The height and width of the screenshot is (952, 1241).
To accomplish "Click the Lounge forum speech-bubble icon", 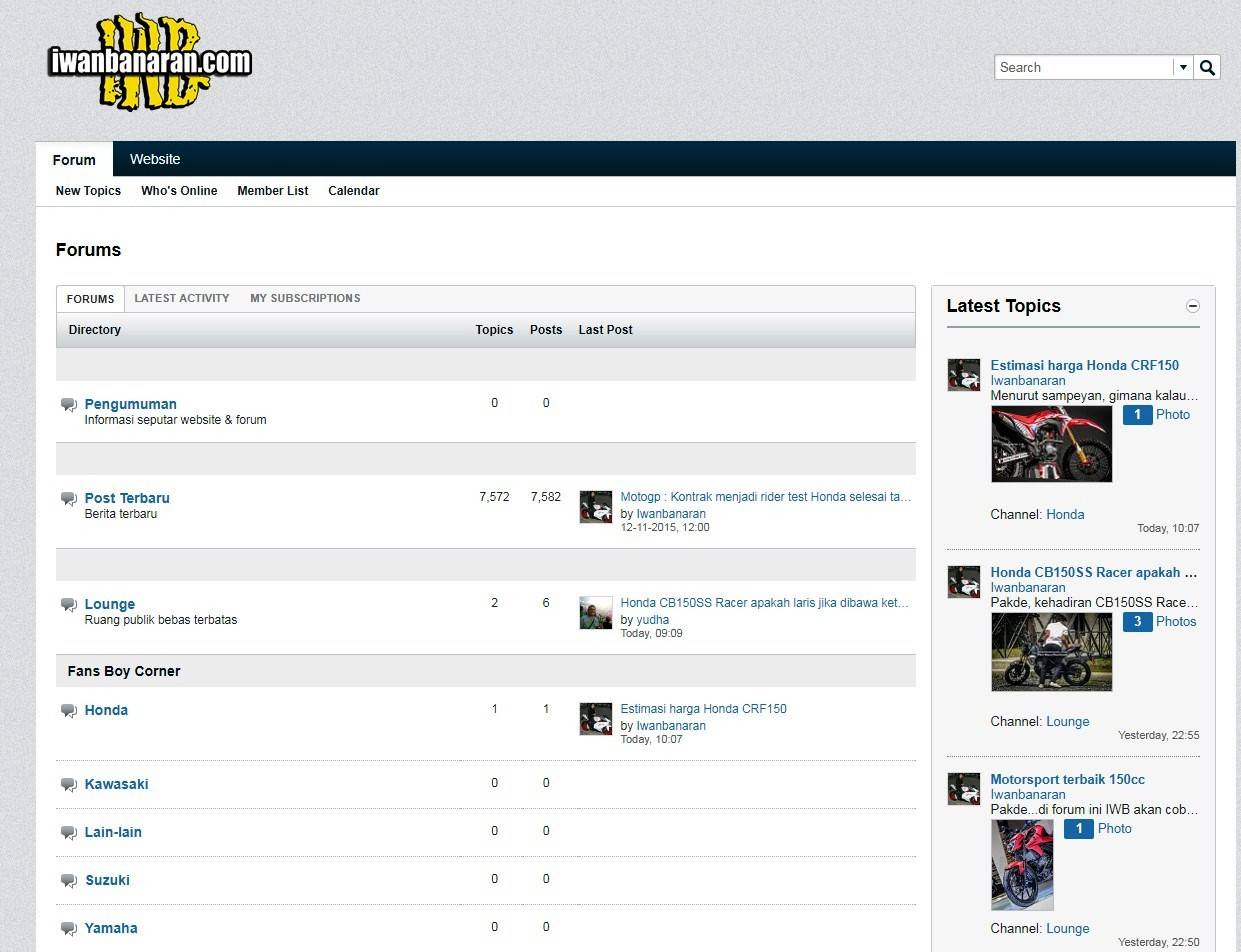I will click(x=69, y=605).
